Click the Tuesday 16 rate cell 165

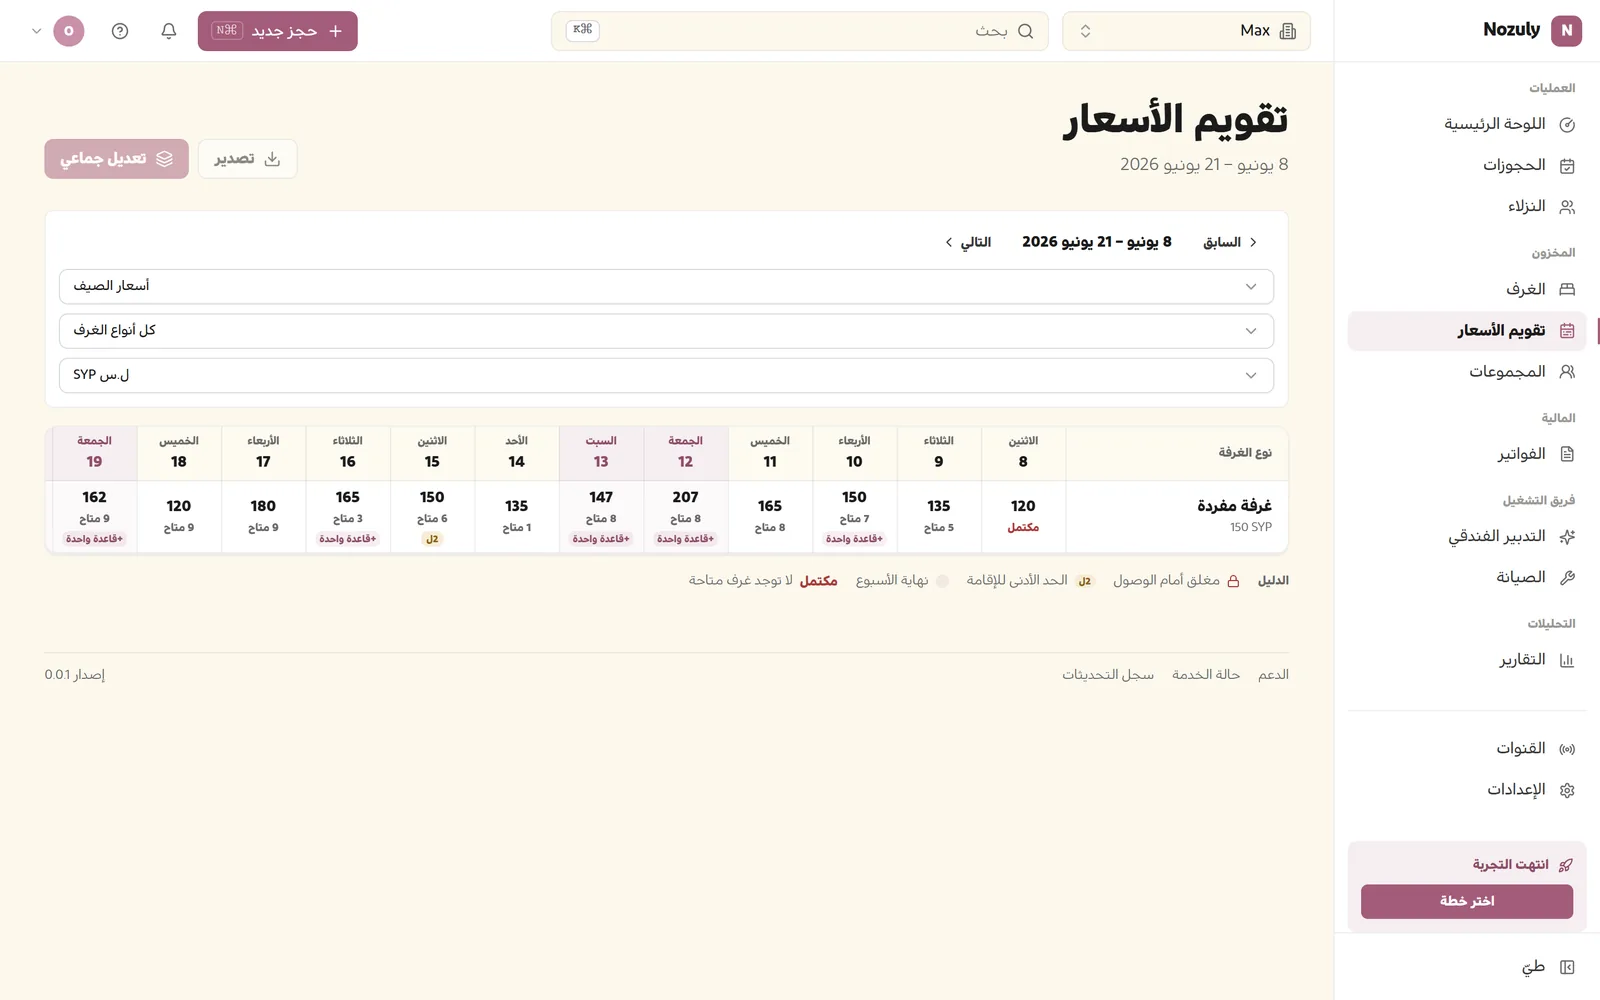[348, 516]
